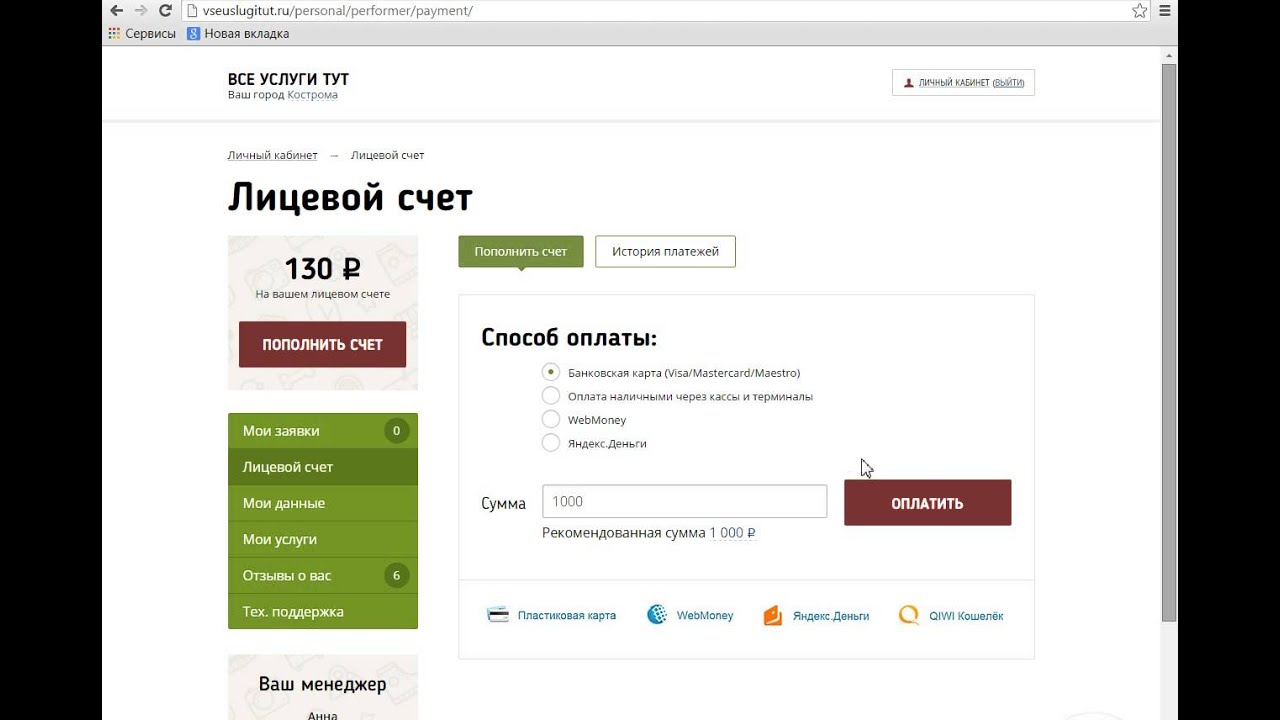Click the 130 ₽ balance amount
Image resolution: width=1280 pixels, height=720 pixels.
click(322, 269)
